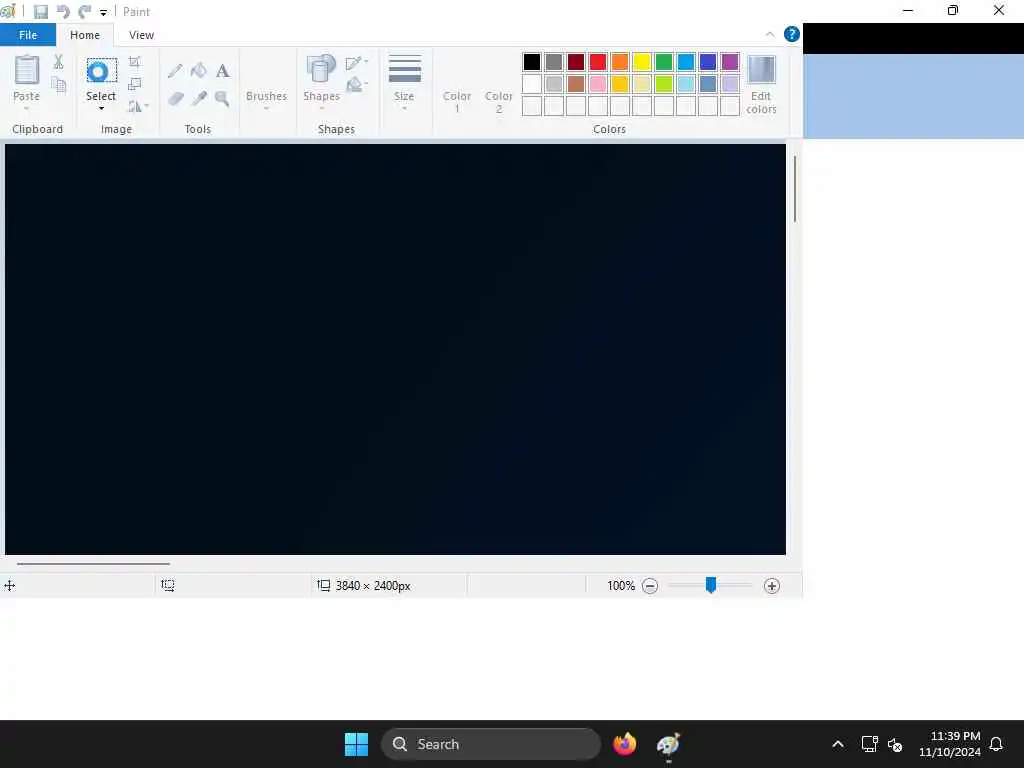Click the Select rectangle icon

click(101, 71)
